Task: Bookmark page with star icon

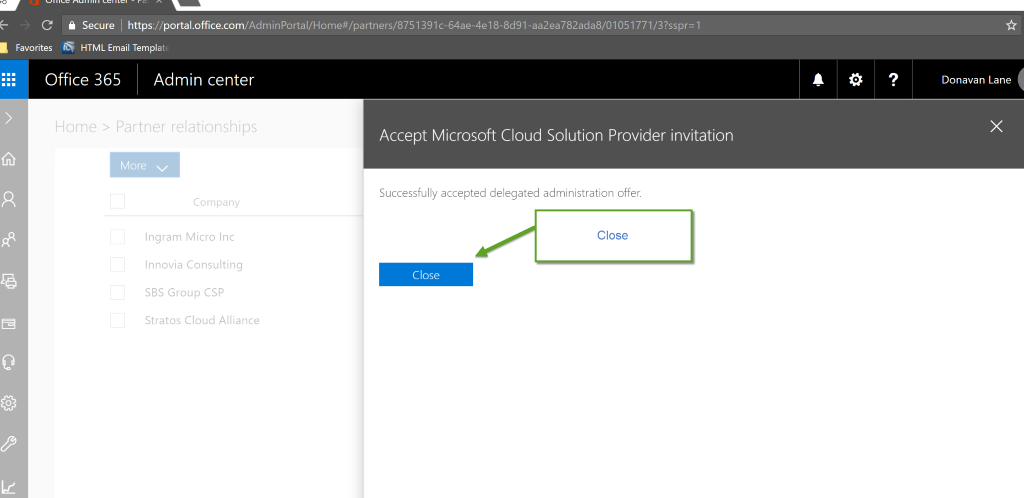Action: [x=1012, y=25]
